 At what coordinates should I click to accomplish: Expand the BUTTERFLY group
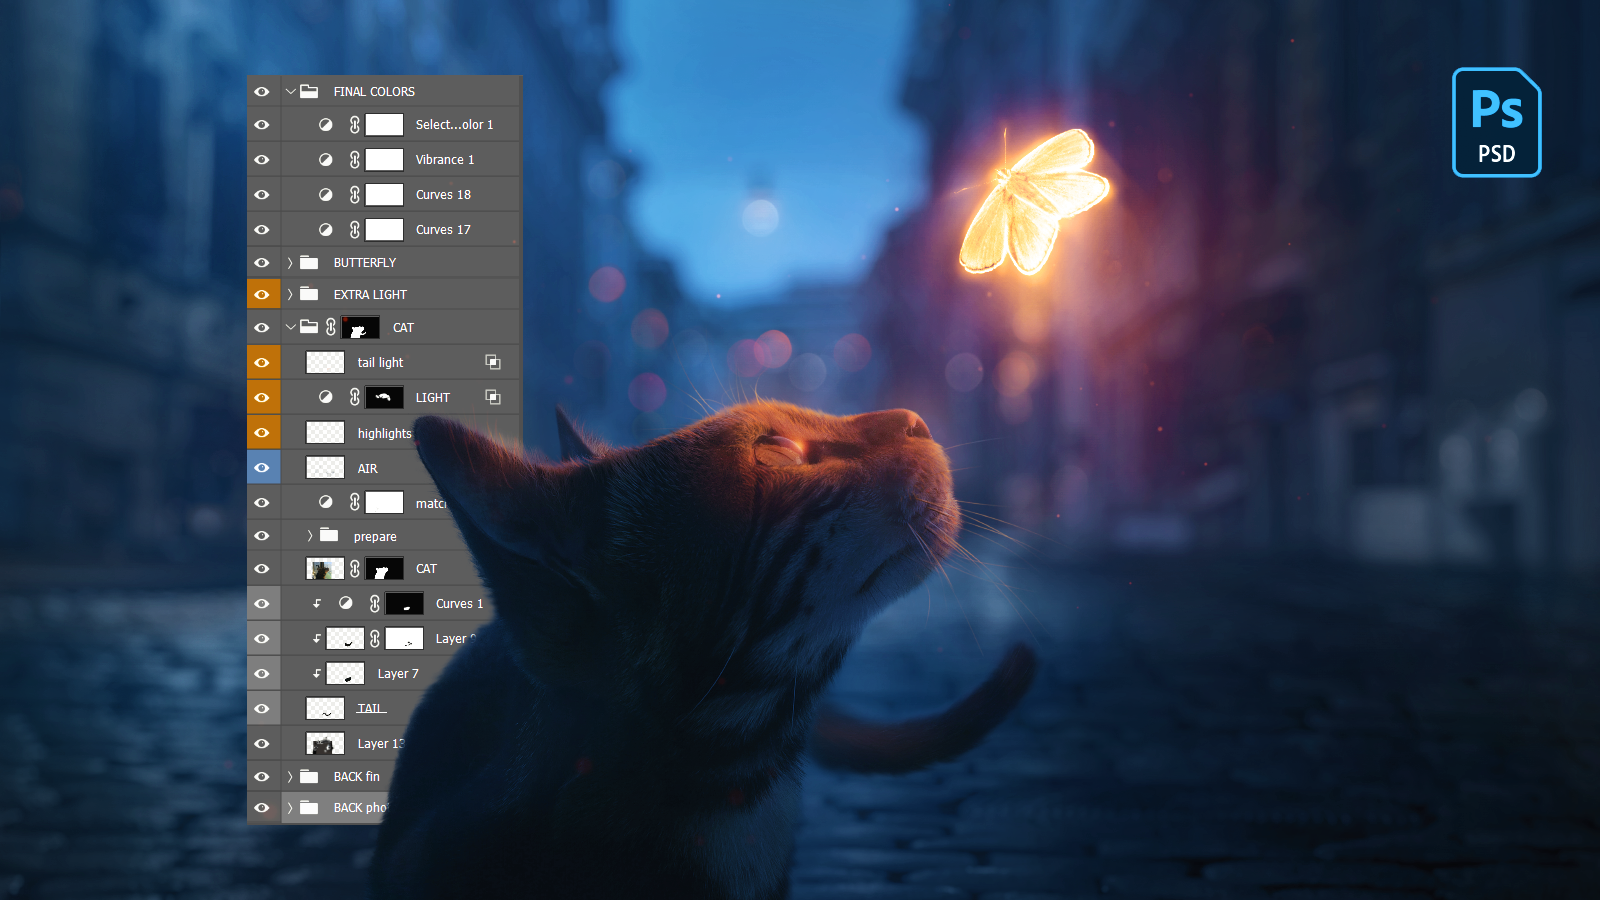coord(291,263)
